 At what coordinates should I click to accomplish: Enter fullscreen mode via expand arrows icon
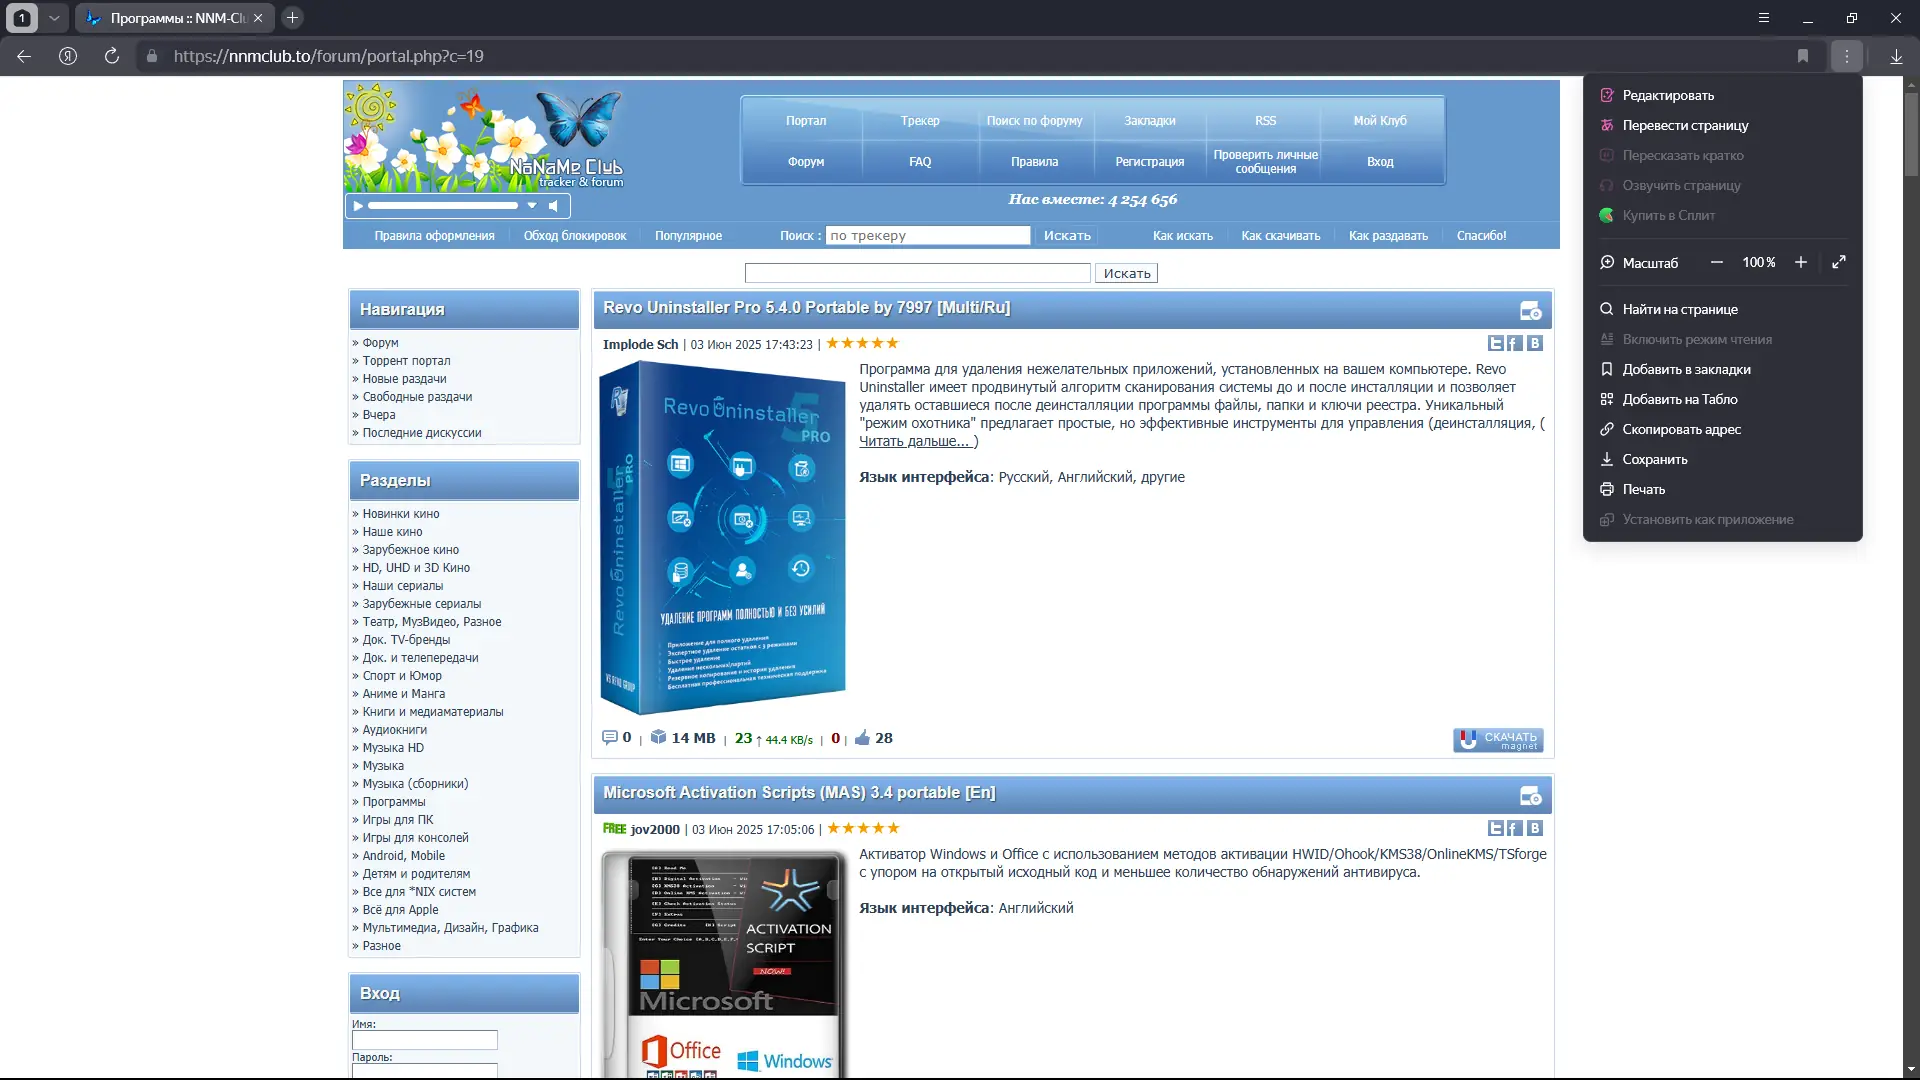[x=1839, y=262]
